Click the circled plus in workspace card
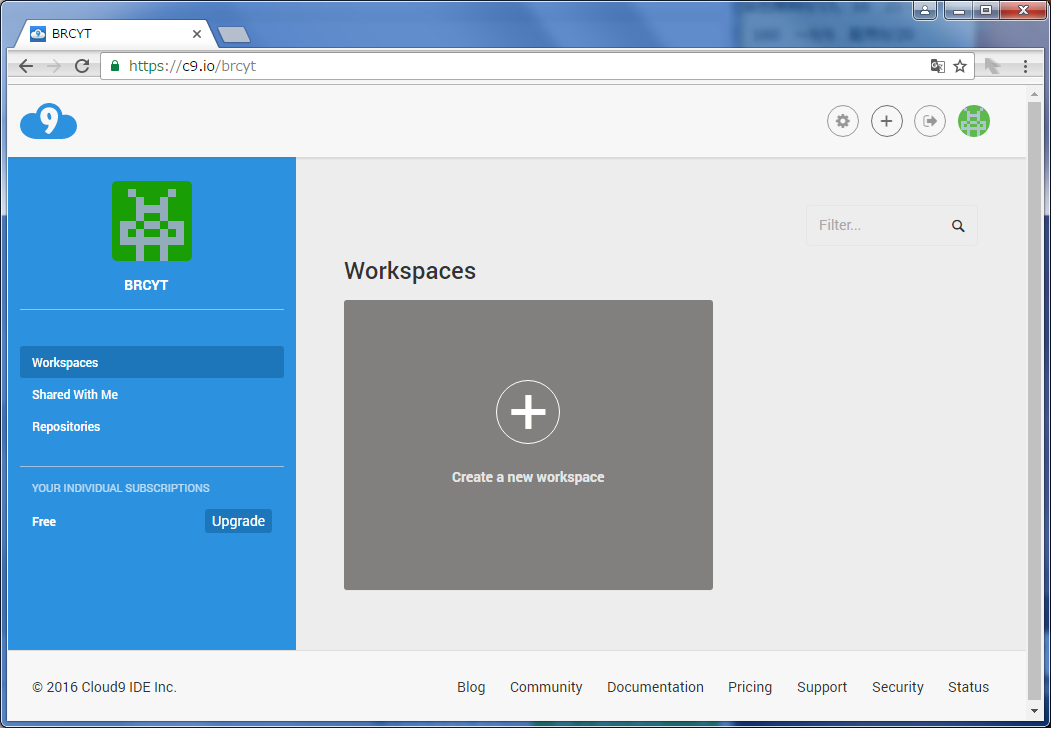The image size is (1051, 736). pyautogui.click(x=528, y=412)
